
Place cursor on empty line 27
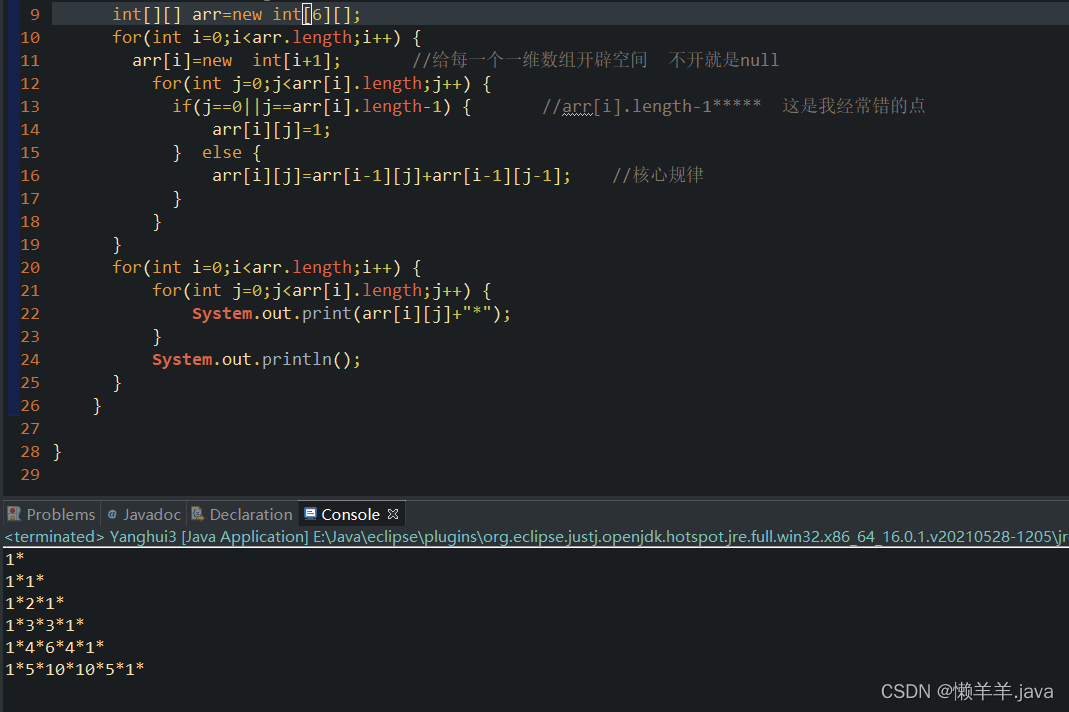click(300, 428)
